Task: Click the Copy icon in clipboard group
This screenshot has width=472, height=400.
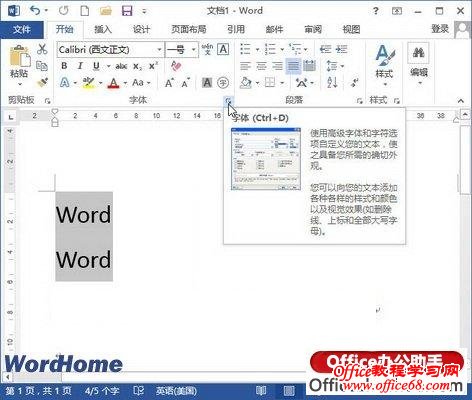Action: (x=42, y=66)
